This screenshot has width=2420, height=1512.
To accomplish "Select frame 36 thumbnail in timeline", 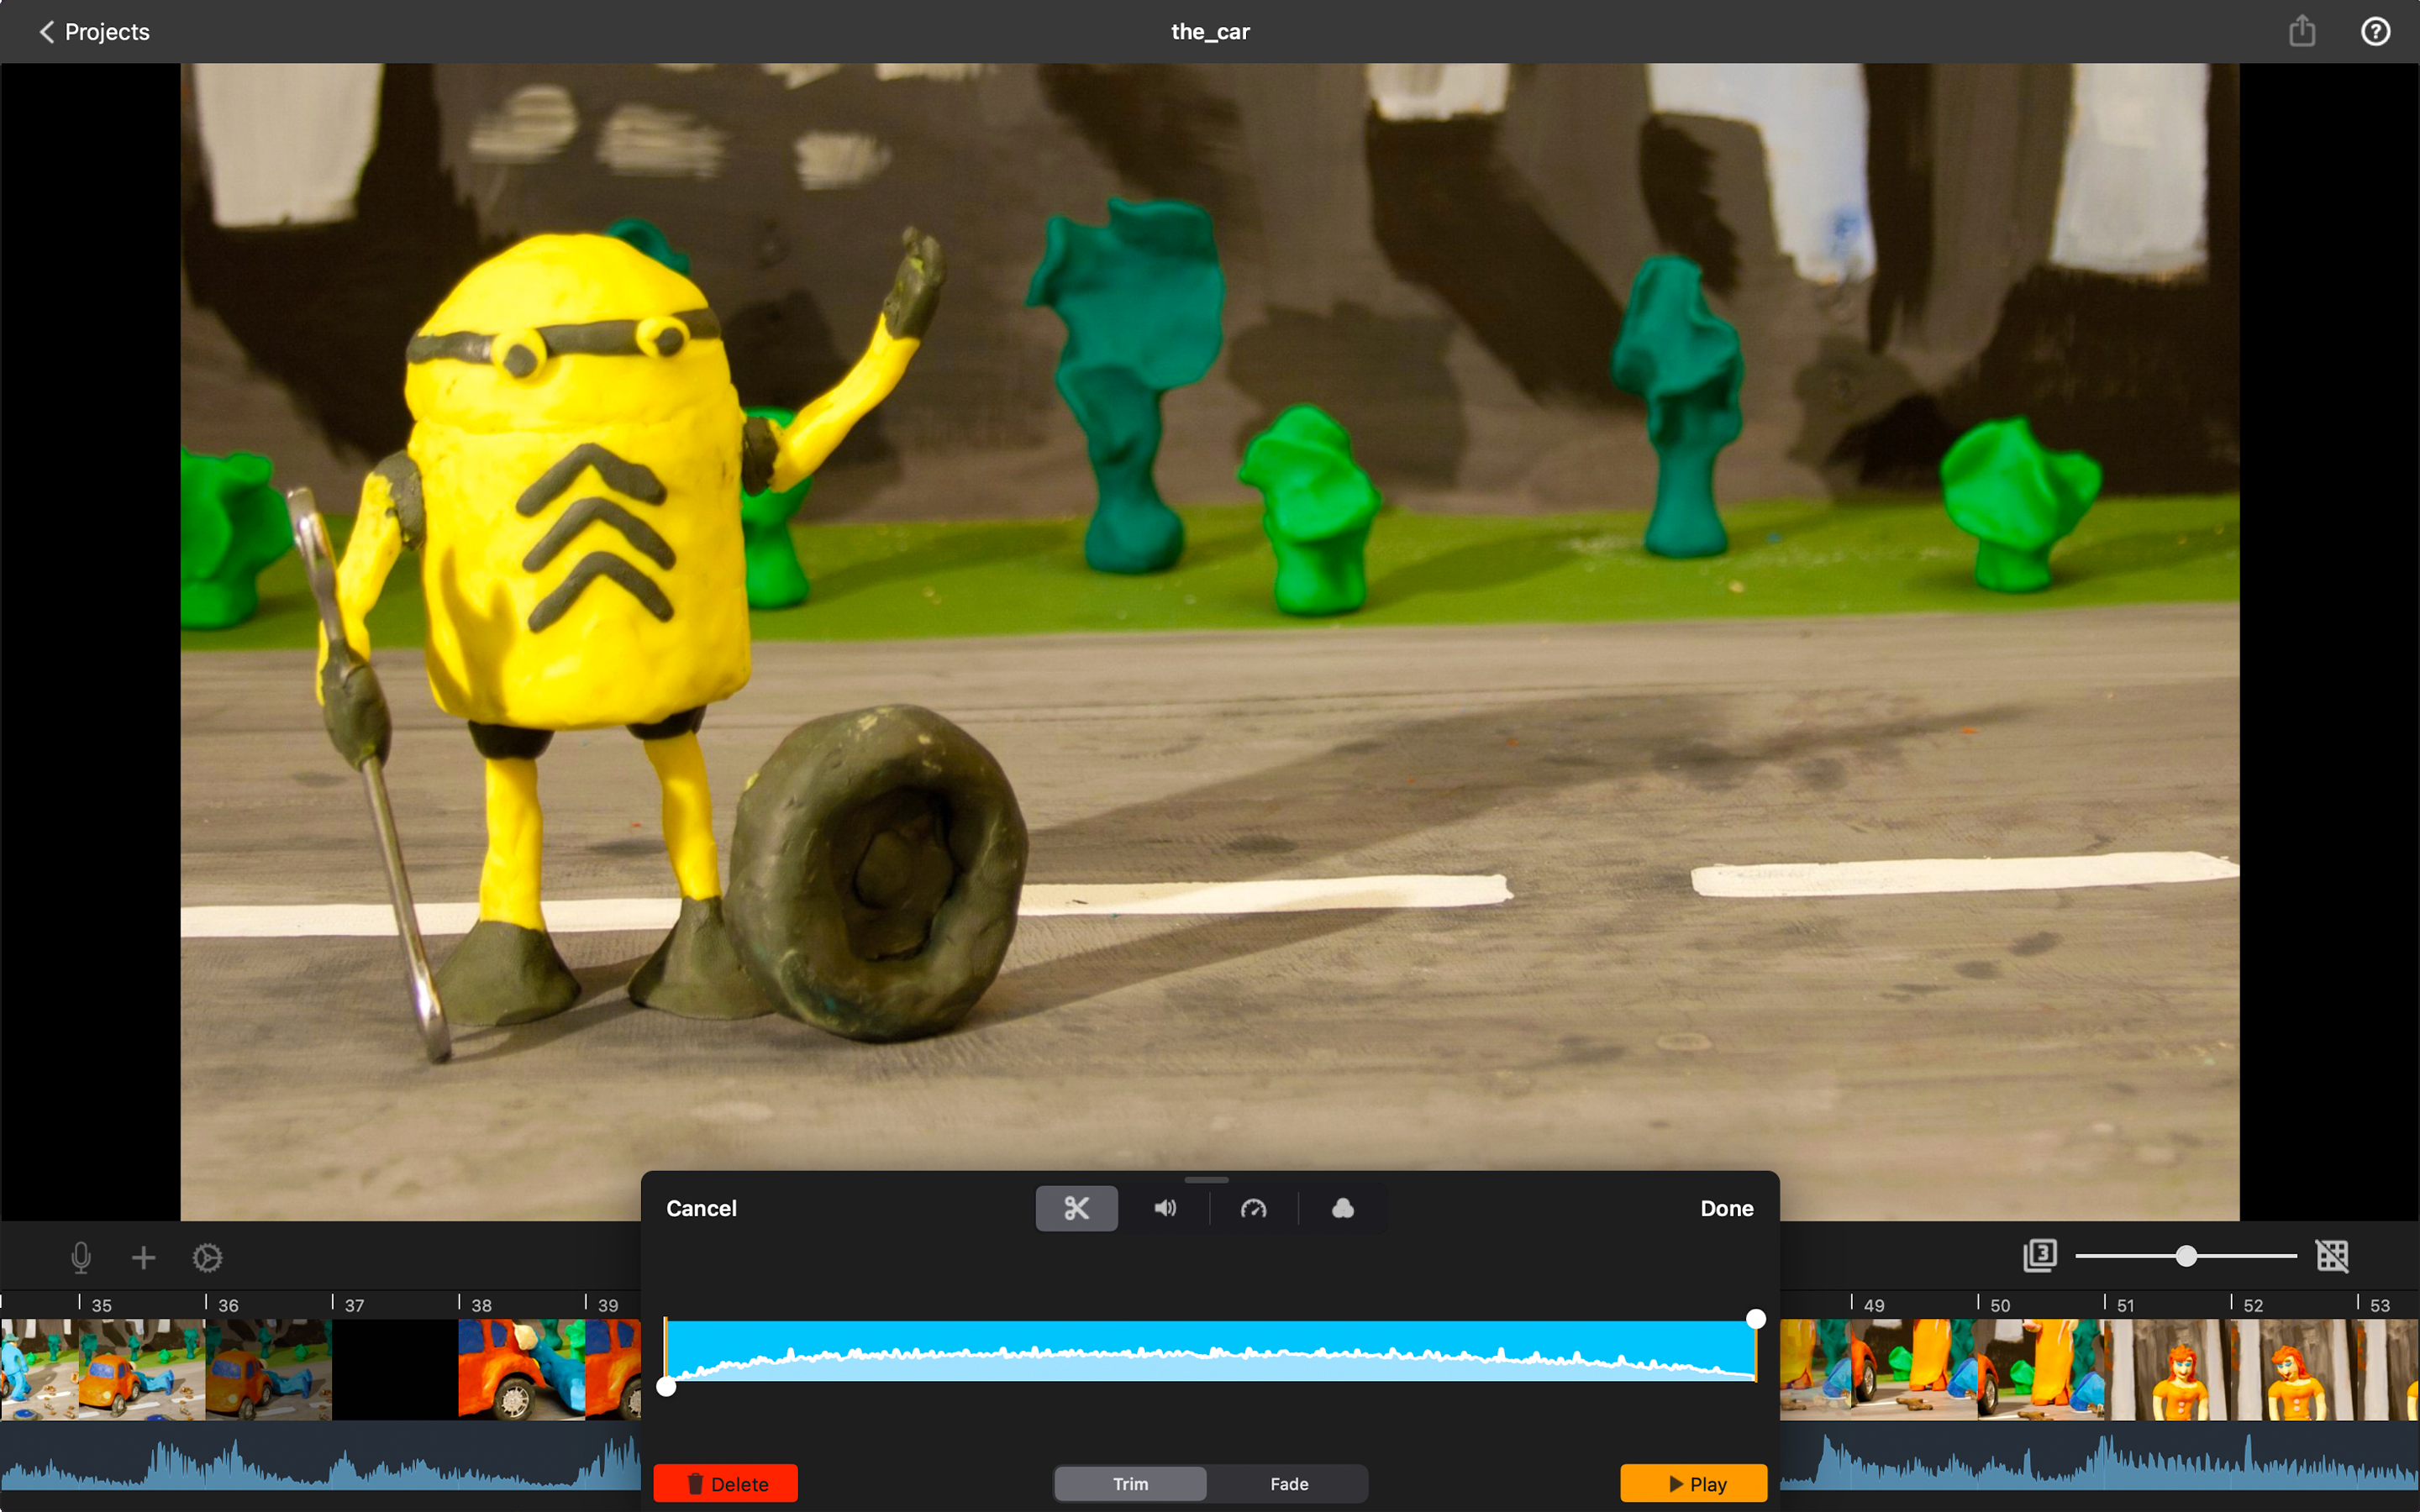I will pos(268,1369).
